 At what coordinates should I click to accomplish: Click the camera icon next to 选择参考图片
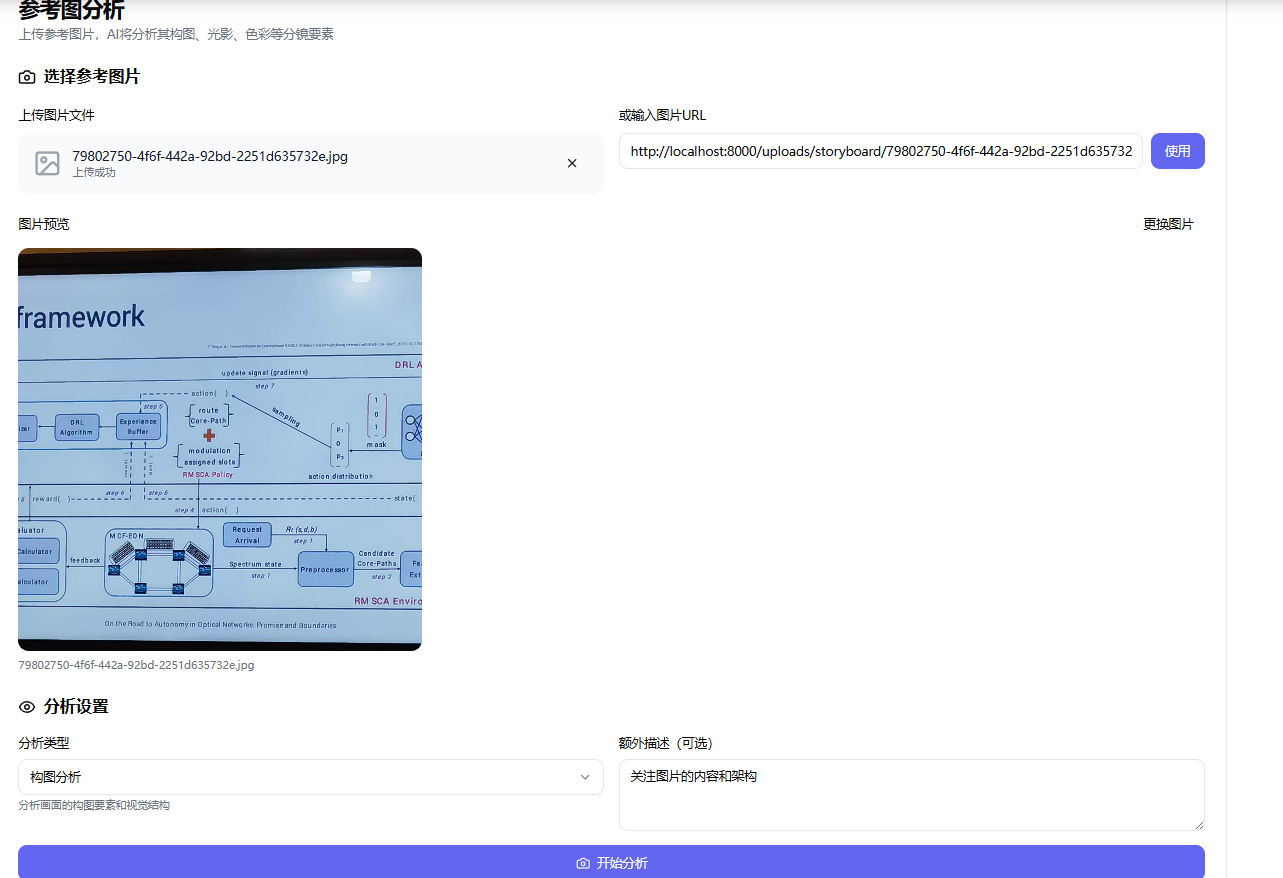[27, 77]
